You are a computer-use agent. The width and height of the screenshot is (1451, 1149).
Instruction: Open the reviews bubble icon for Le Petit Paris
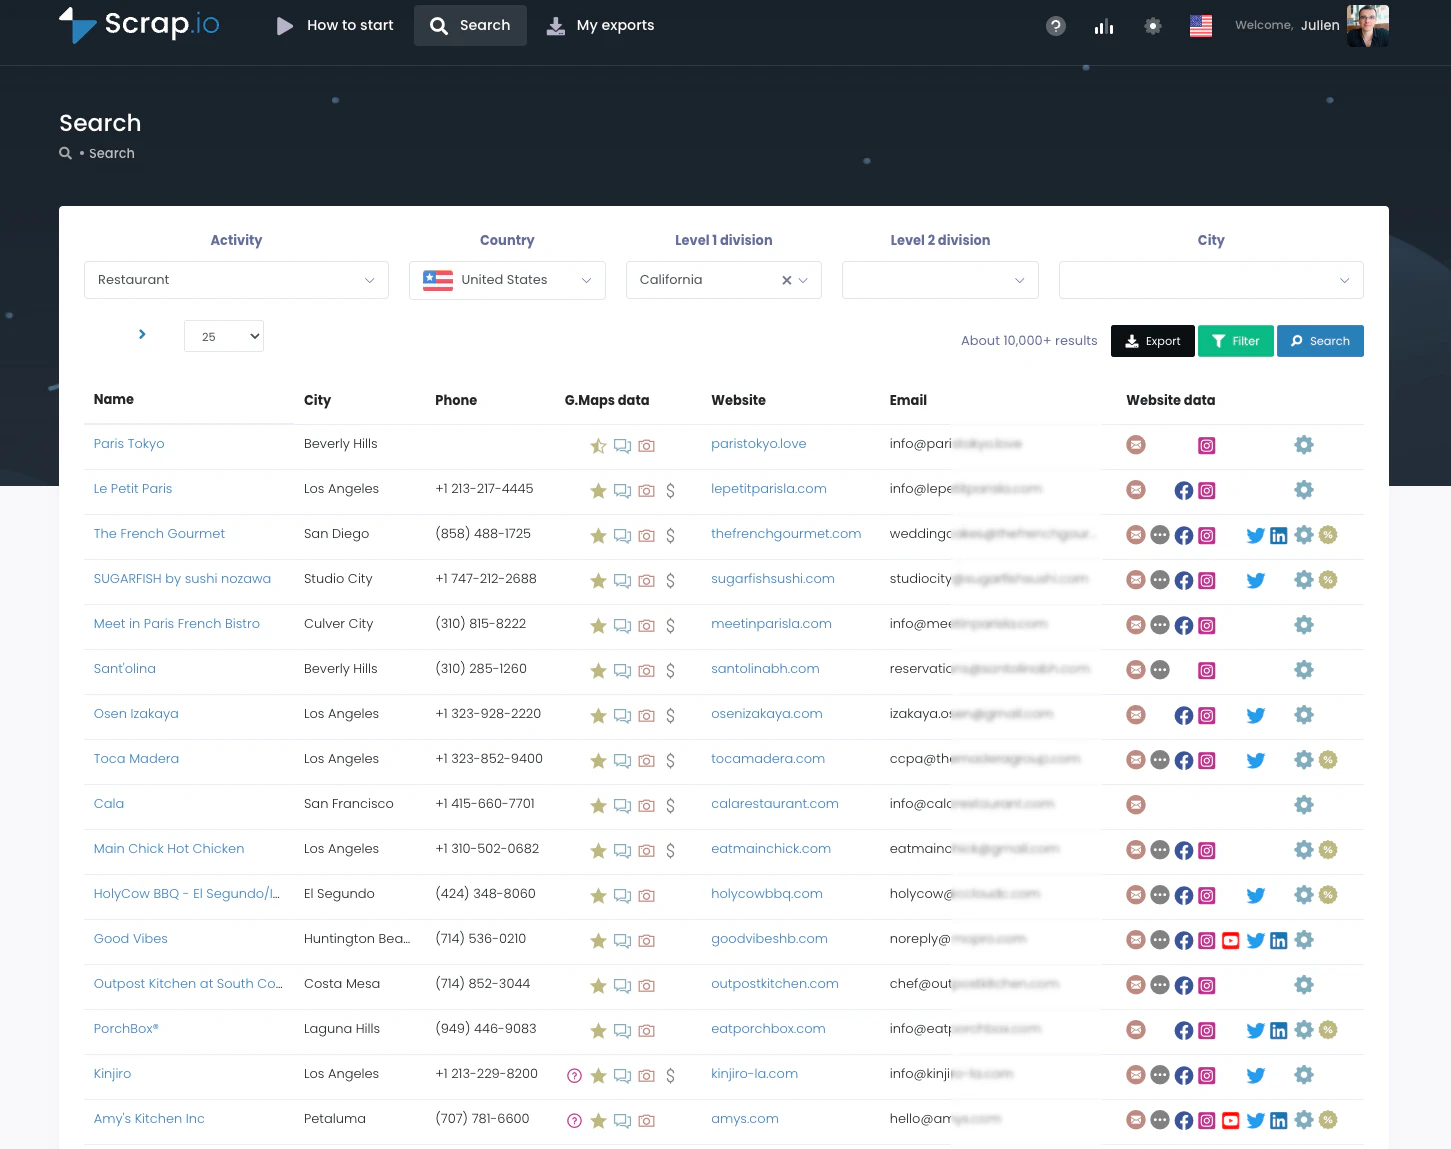[x=622, y=491]
